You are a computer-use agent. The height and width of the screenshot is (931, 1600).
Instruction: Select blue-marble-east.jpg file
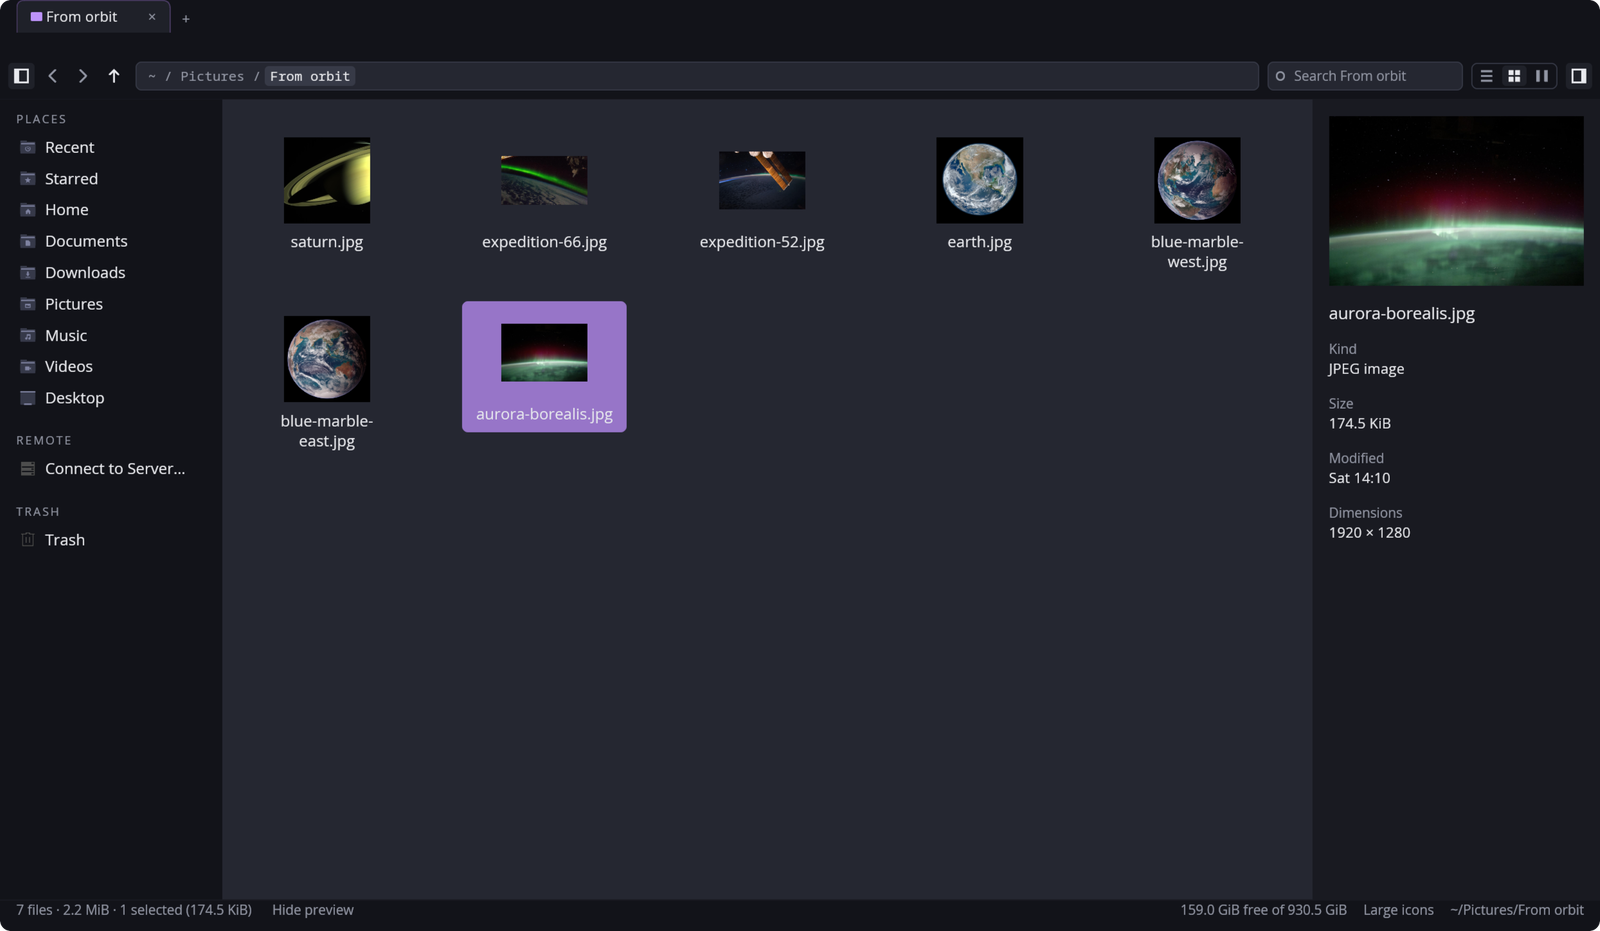(327, 383)
